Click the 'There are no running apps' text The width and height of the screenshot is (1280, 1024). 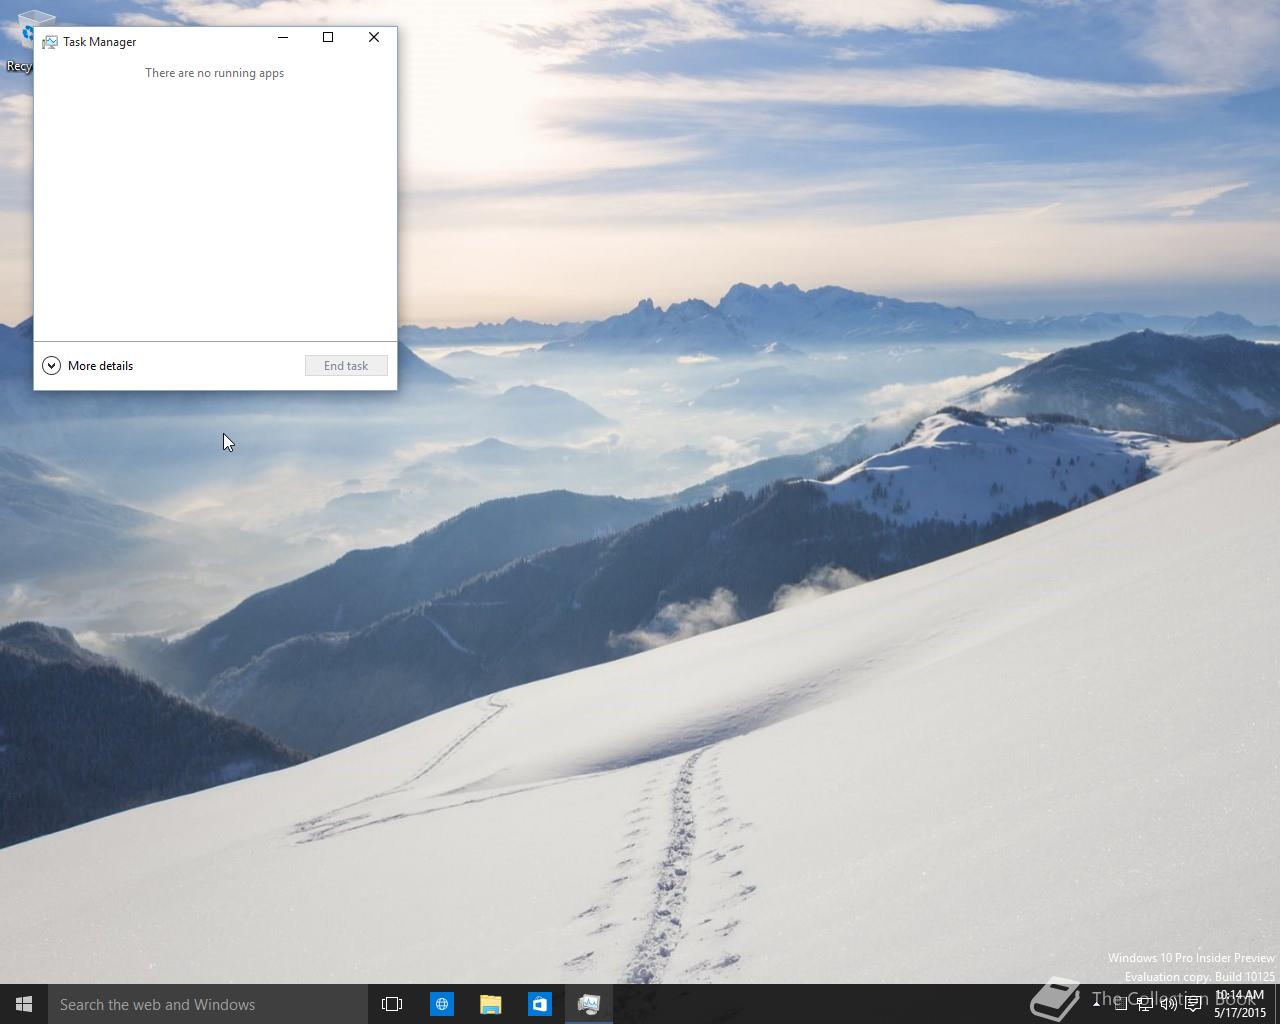pos(214,73)
